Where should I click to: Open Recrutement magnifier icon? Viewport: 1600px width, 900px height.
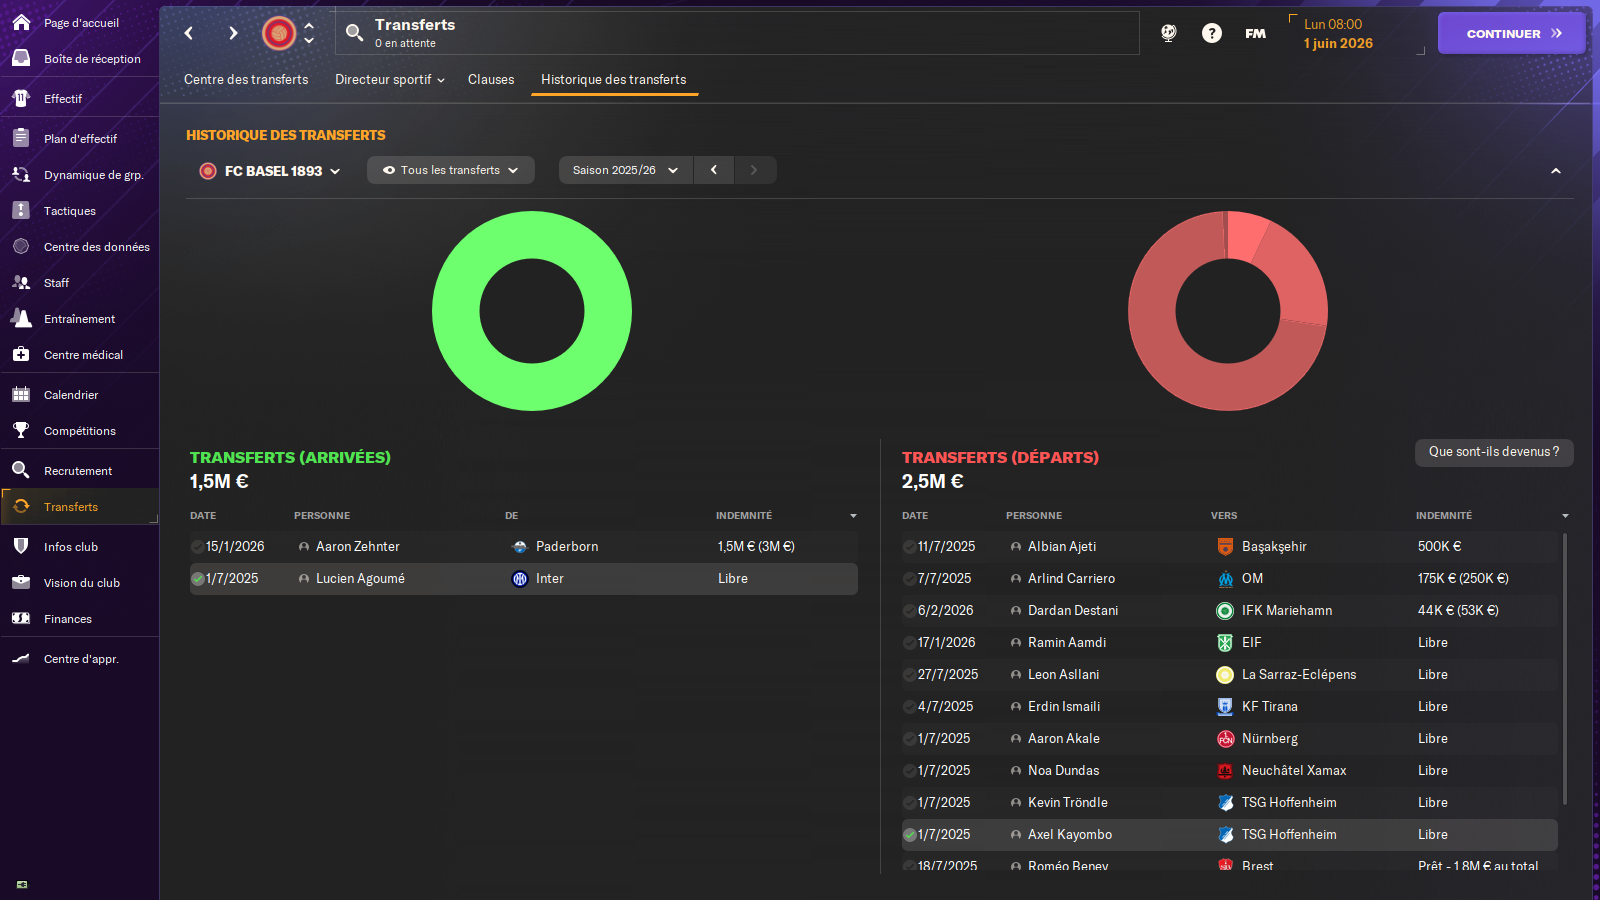[x=21, y=470]
